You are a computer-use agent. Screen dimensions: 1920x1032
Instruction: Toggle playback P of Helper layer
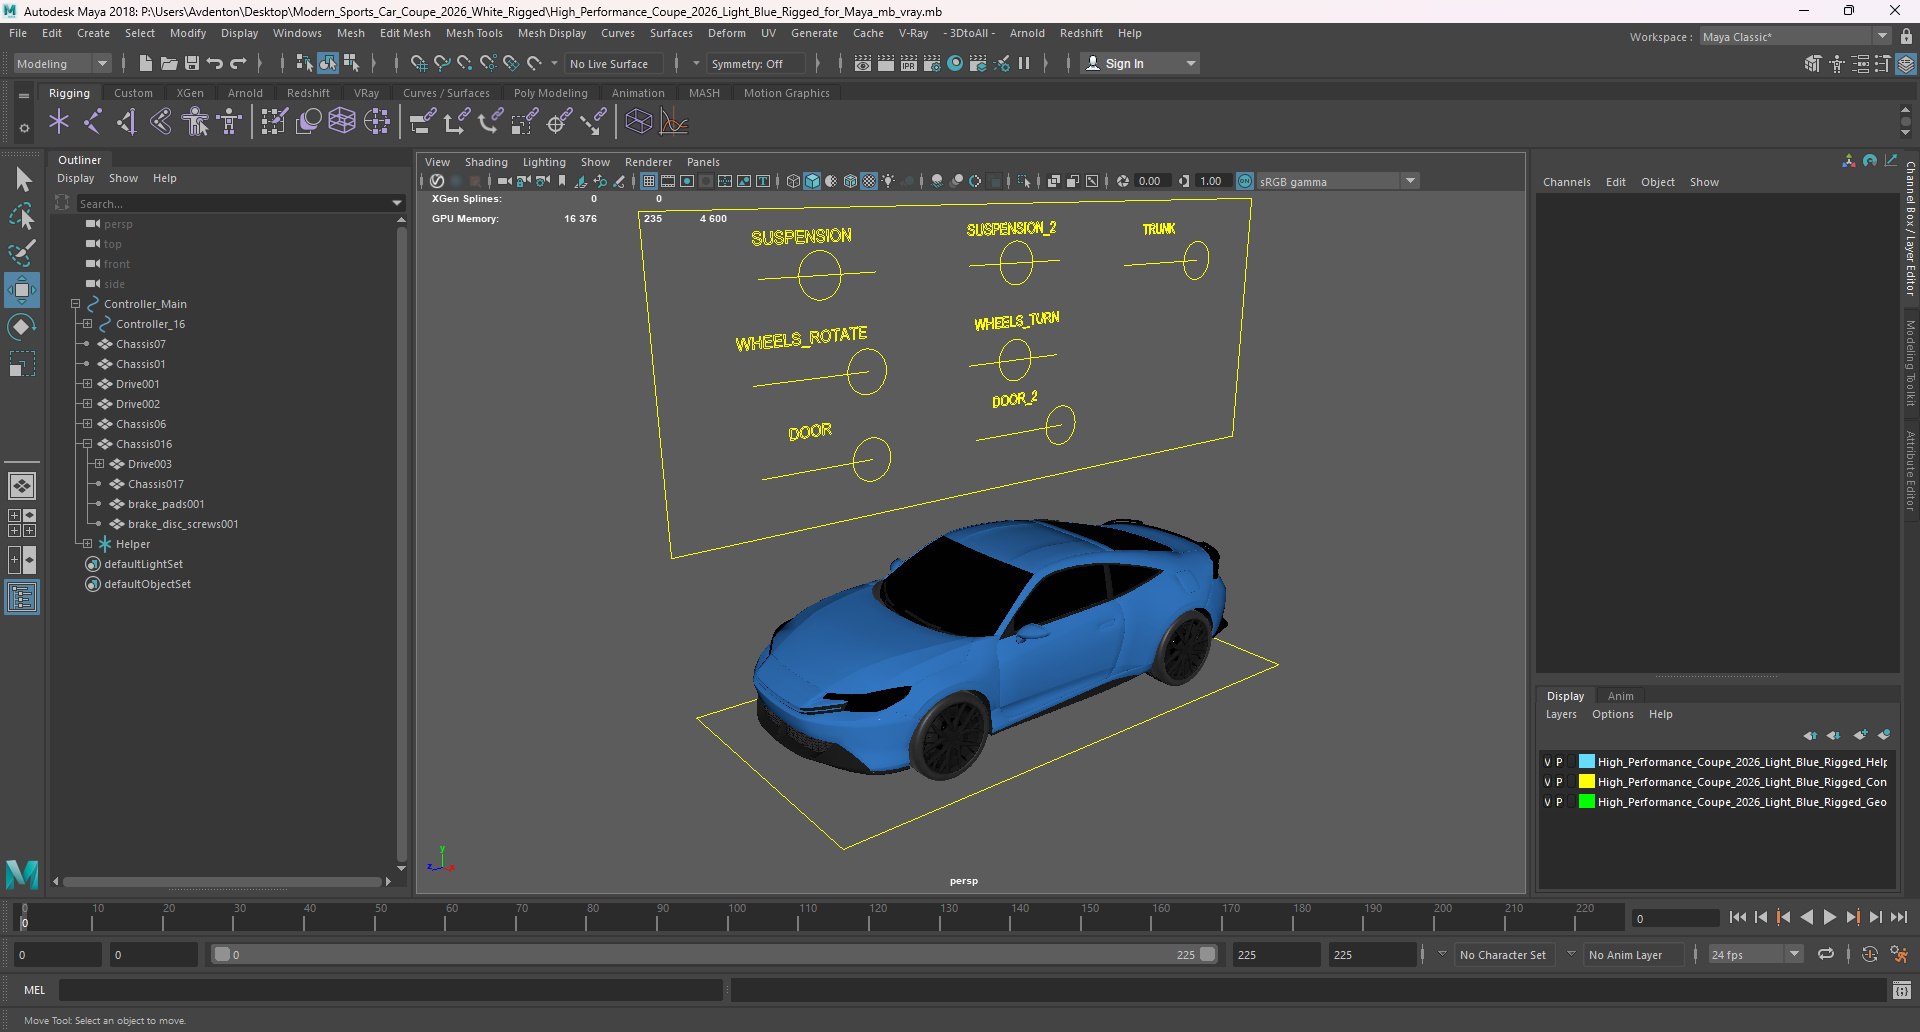pyautogui.click(x=1559, y=762)
